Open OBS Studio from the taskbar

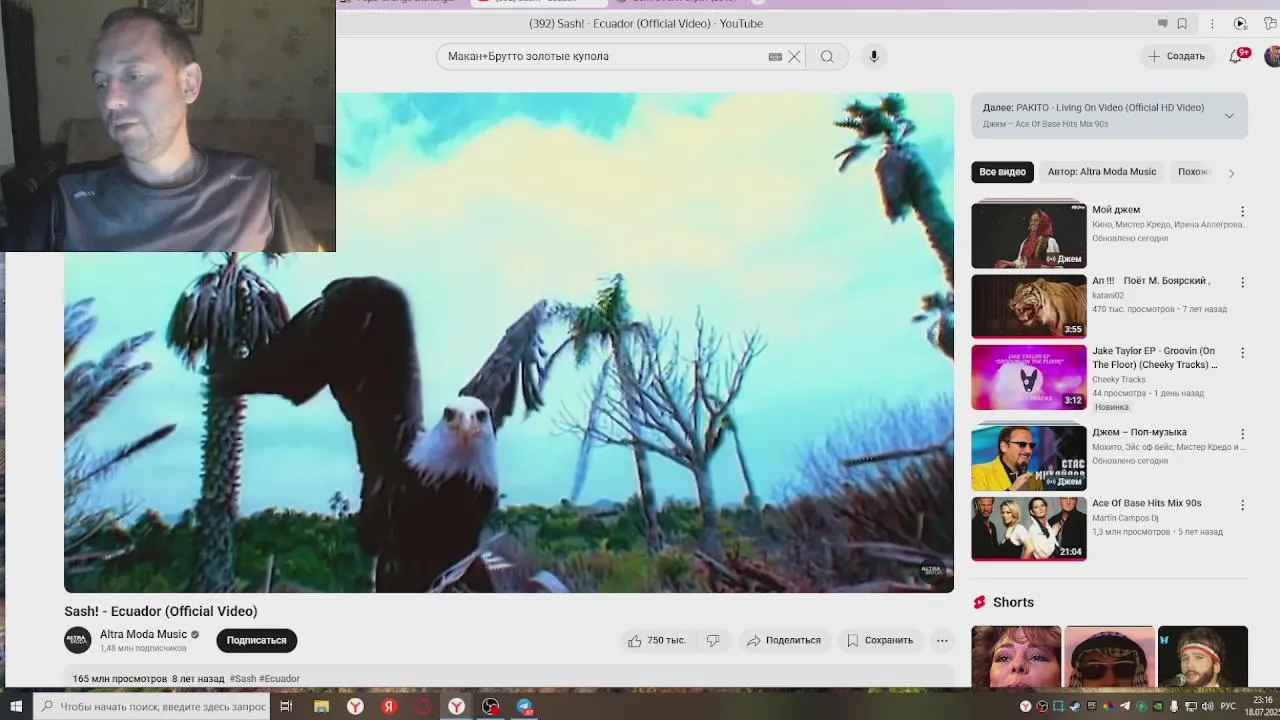[x=490, y=706]
